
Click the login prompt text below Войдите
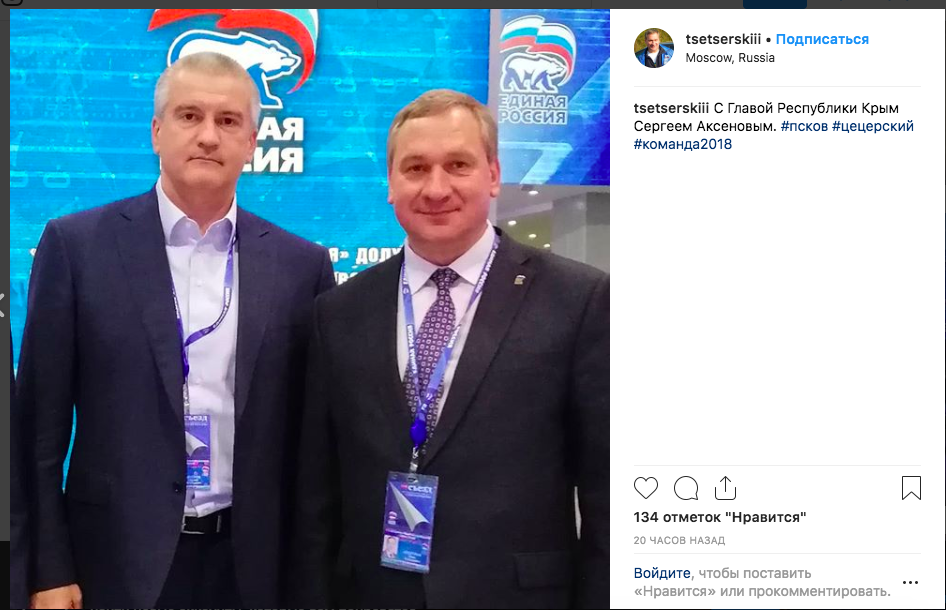(762, 591)
